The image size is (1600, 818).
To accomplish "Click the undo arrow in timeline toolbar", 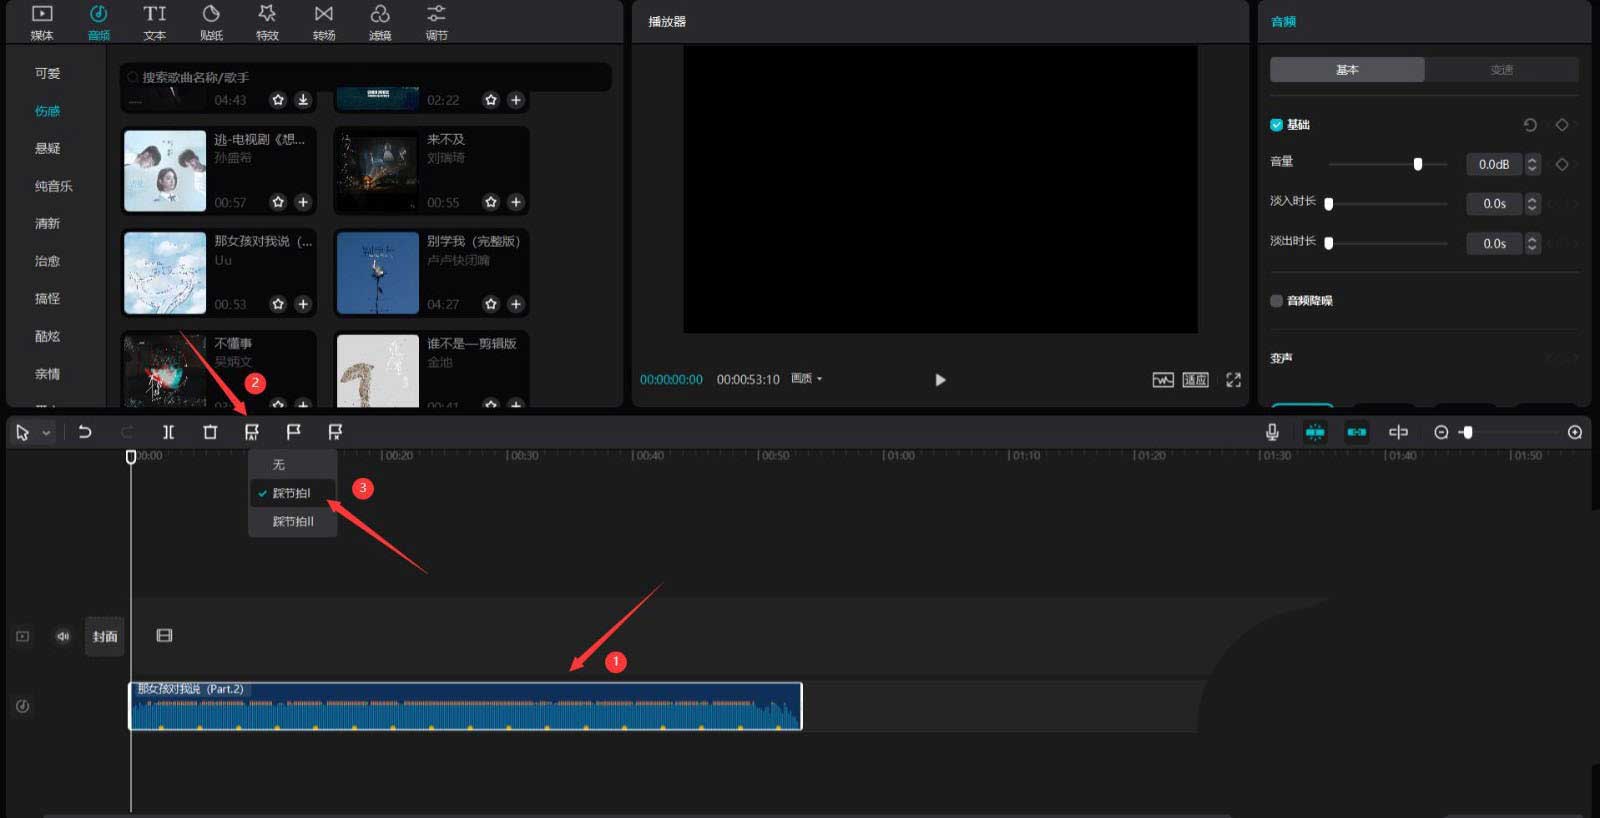I will point(85,432).
